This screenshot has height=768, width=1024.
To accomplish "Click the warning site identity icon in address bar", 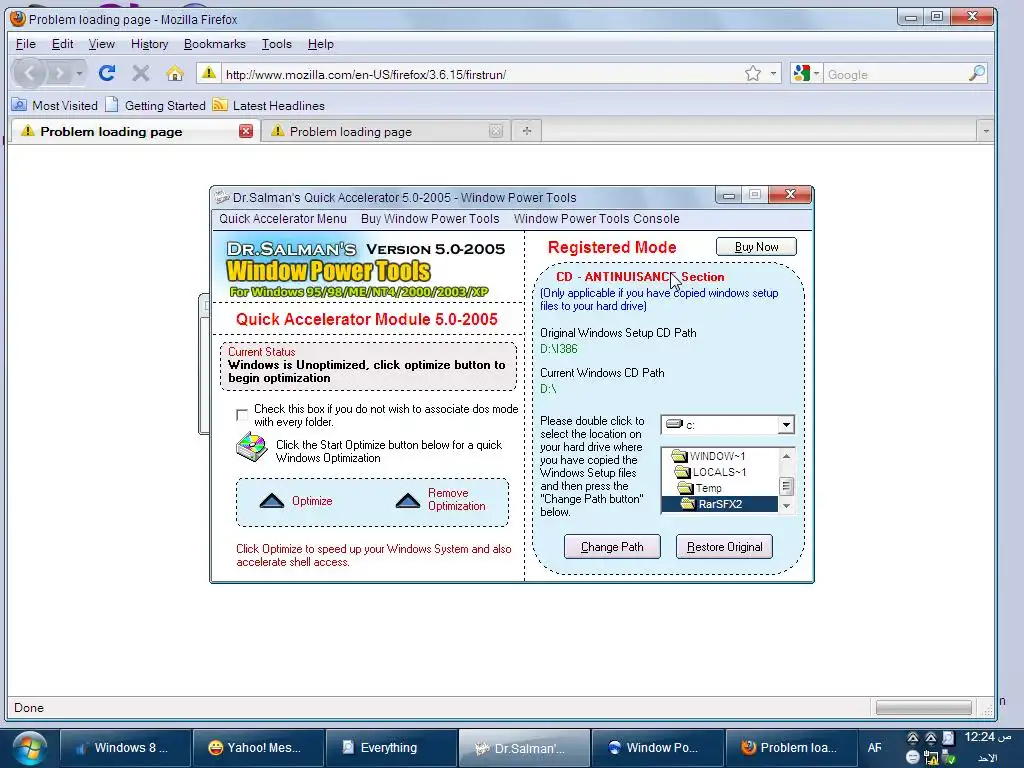I will click(209, 73).
